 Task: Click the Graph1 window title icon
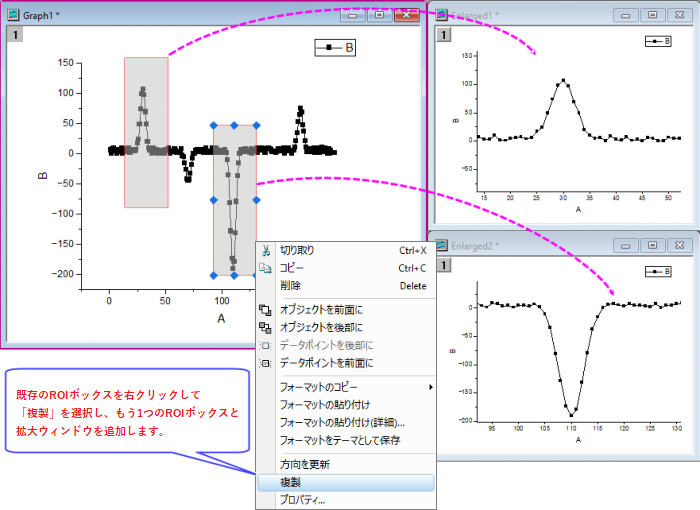13,15
